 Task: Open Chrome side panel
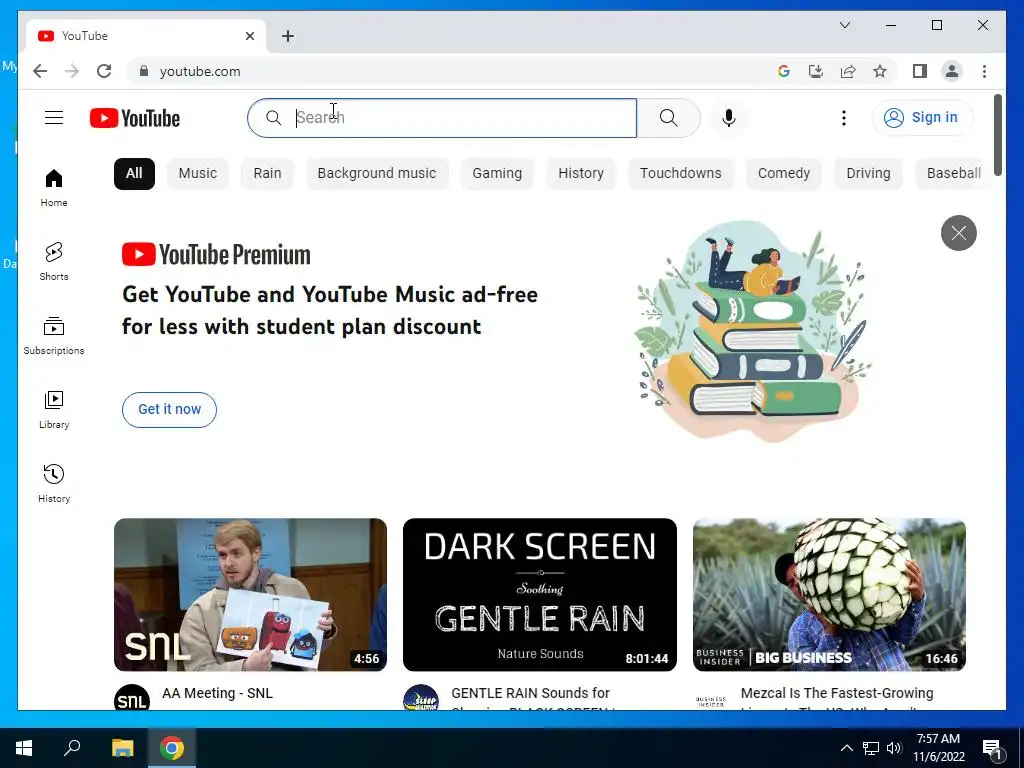coord(920,71)
